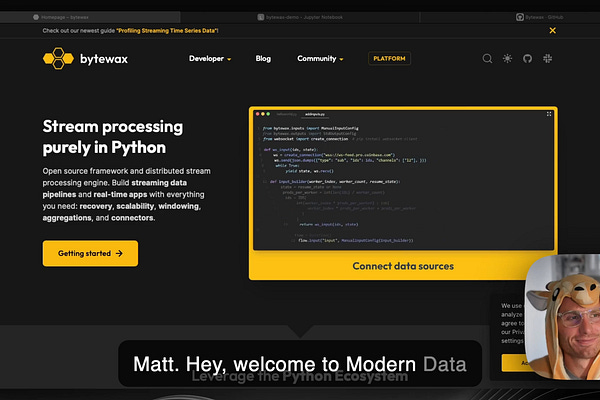Open the Profiling Streaming Time Series Data guide link
This screenshot has height=400, width=600.
click(167, 31)
